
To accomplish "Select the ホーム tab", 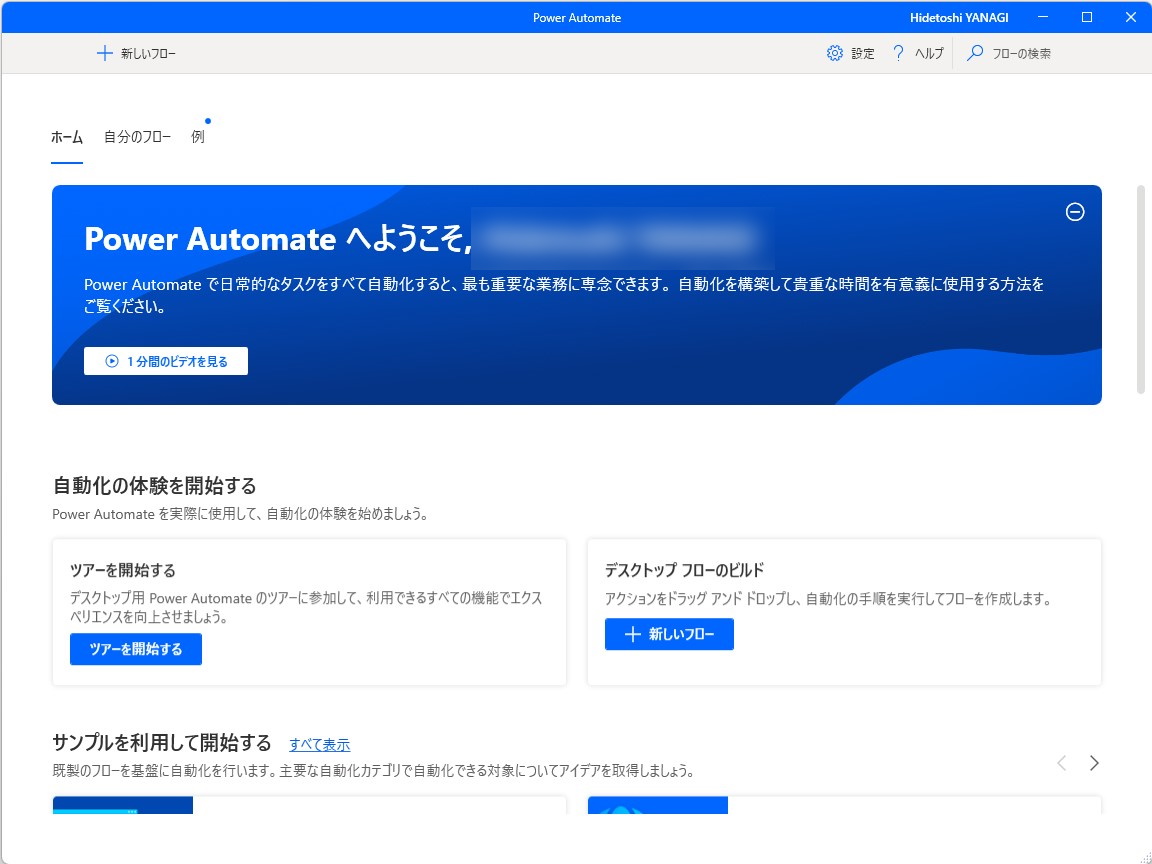I will point(66,136).
